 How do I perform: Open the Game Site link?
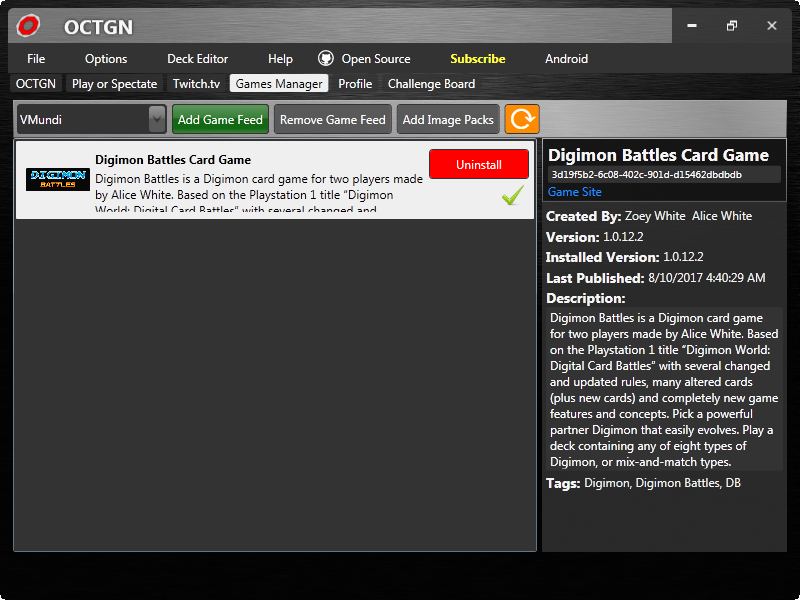coord(574,192)
